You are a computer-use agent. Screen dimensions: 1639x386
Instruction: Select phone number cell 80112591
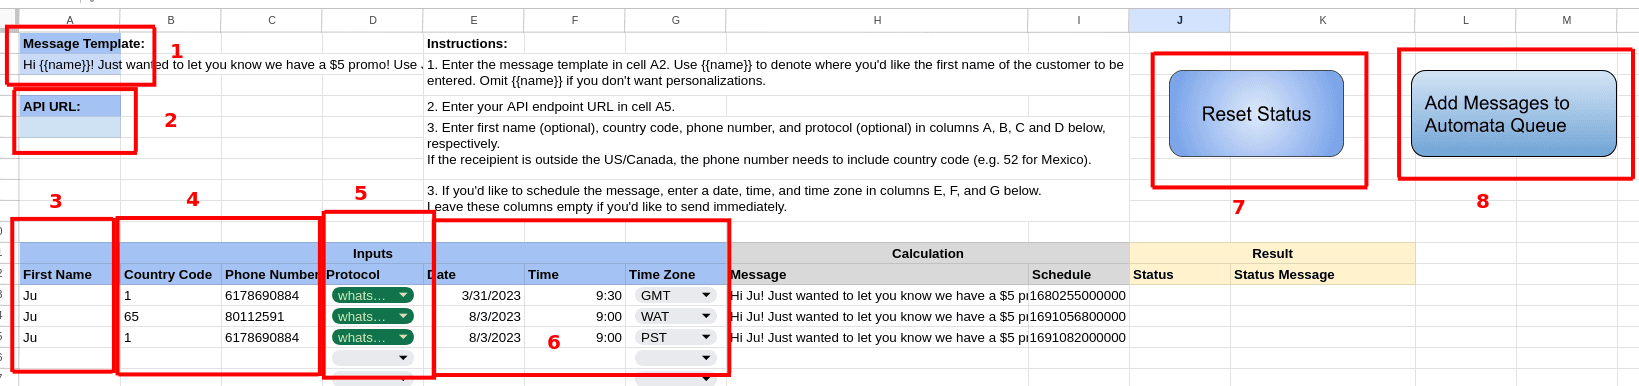pyautogui.click(x=272, y=316)
